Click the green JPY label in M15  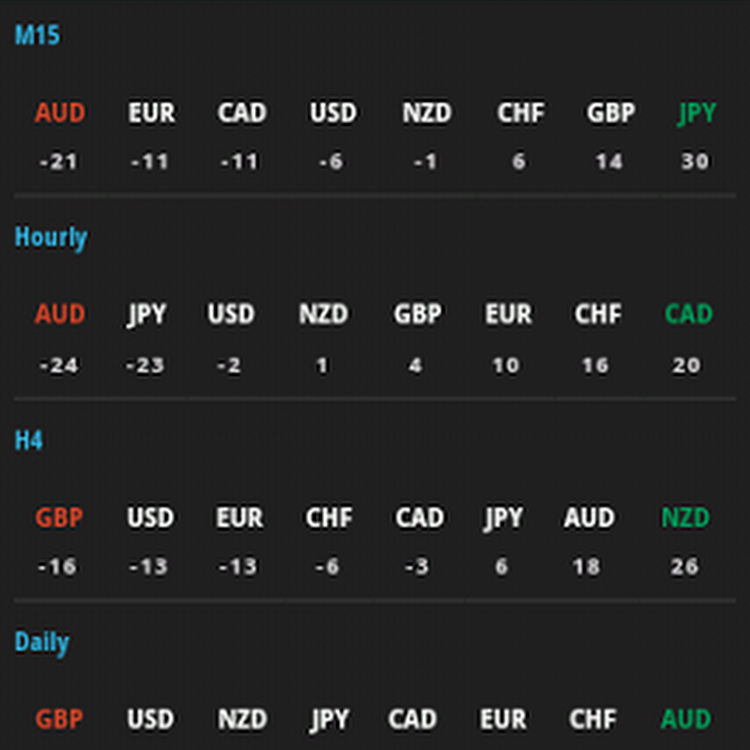[x=696, y=114]
